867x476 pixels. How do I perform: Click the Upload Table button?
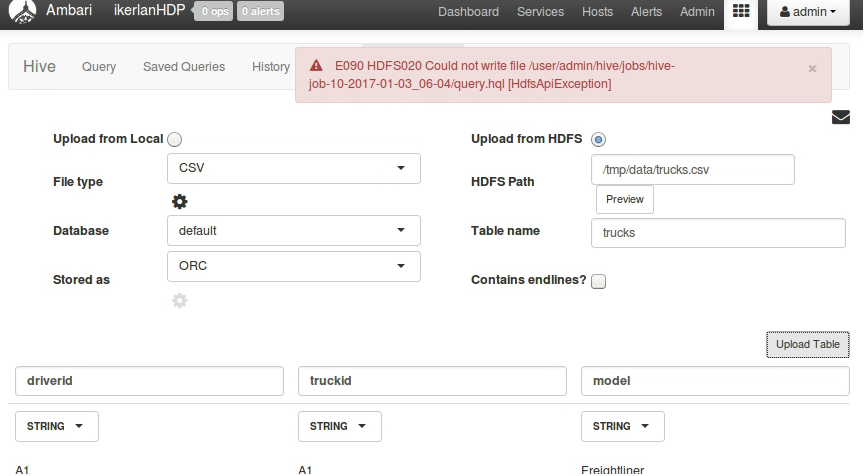coord(808,345)
